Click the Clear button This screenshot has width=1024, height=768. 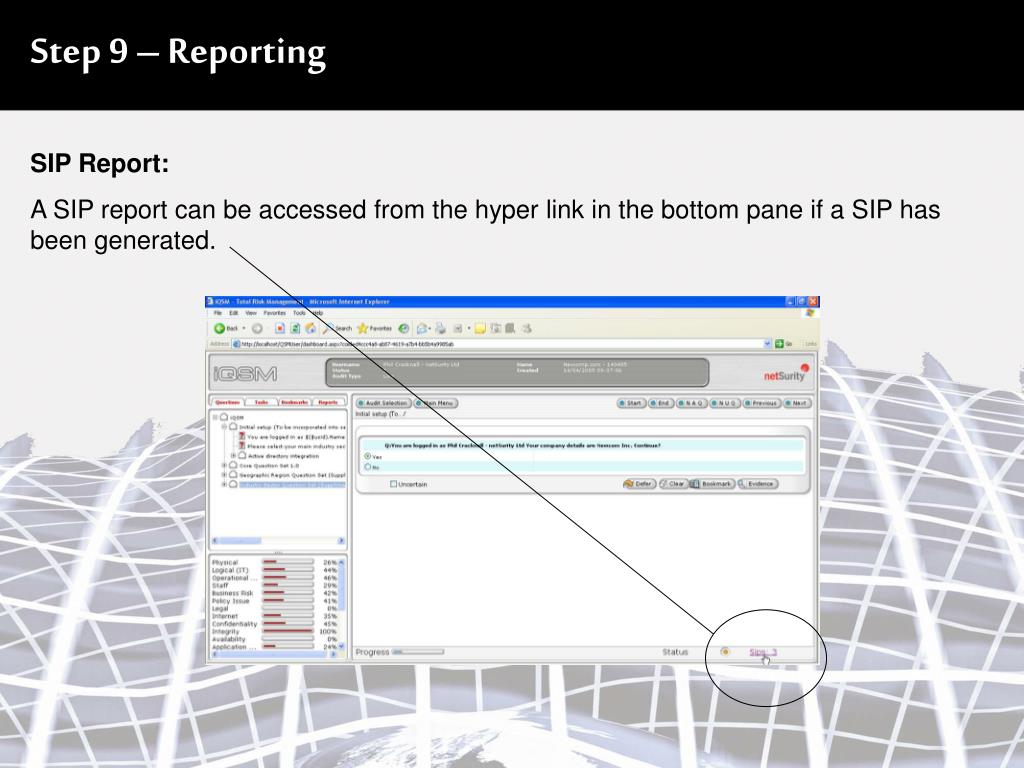tap(673, 484)
